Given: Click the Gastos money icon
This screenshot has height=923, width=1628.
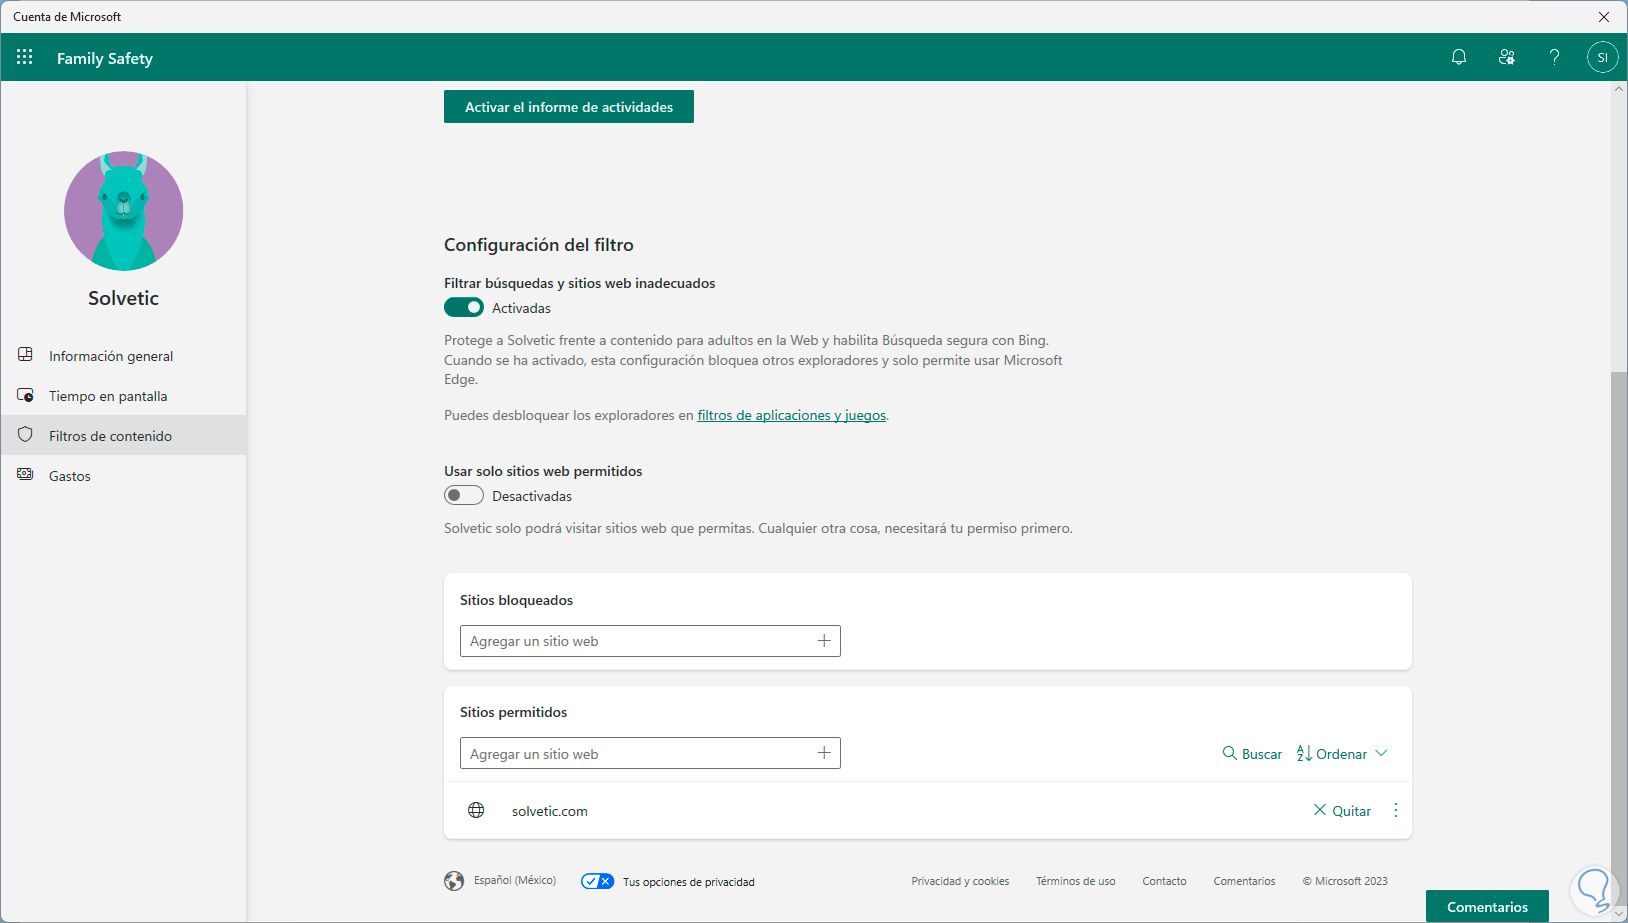Looking at the screenshot, I should coord(26,475).
